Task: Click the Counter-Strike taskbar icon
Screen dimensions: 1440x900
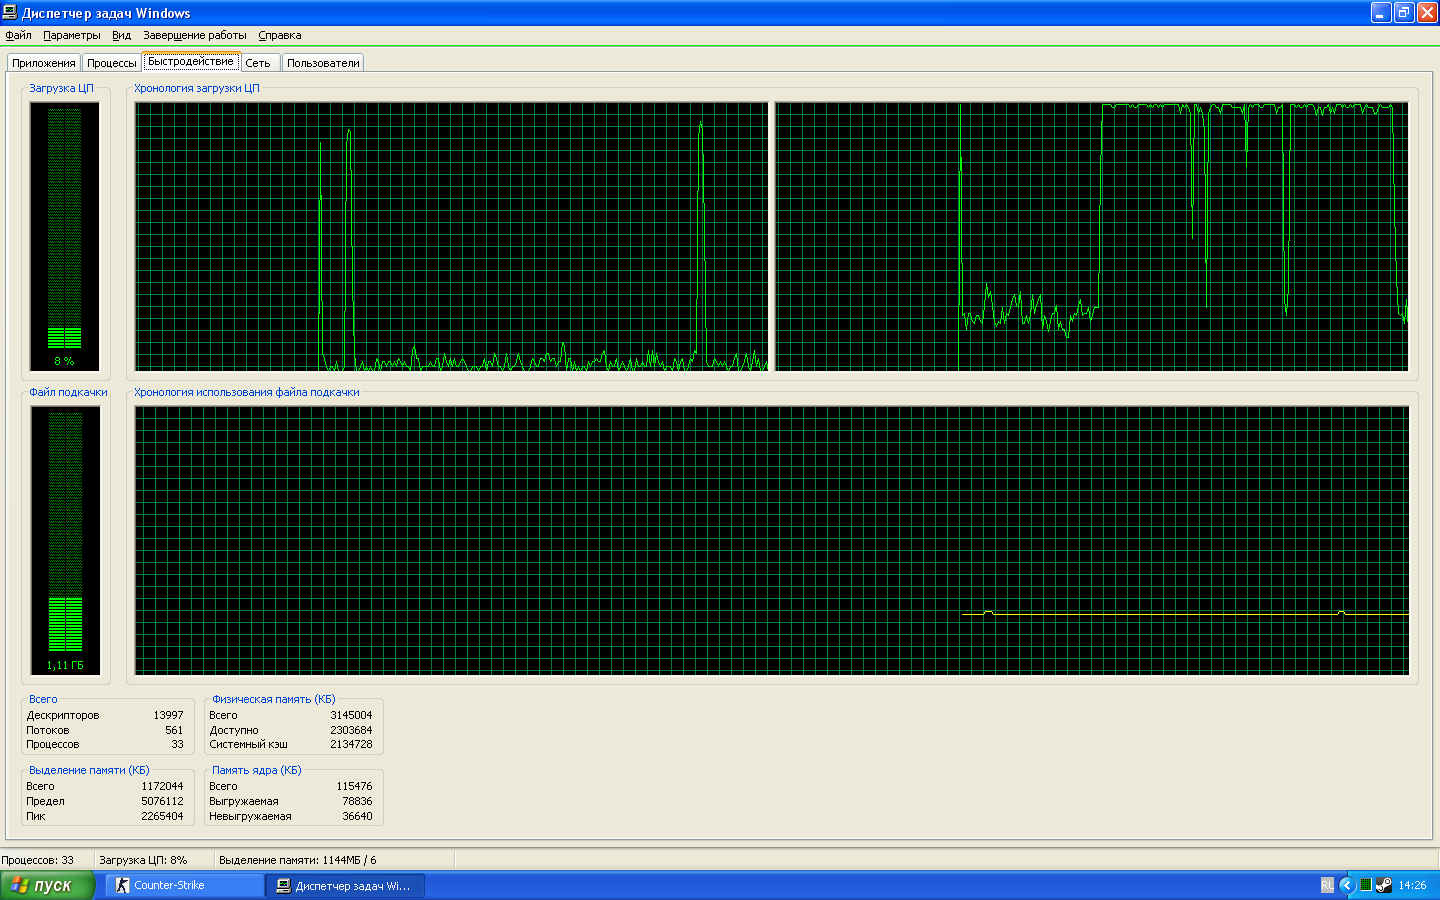Action: [122, 885]
